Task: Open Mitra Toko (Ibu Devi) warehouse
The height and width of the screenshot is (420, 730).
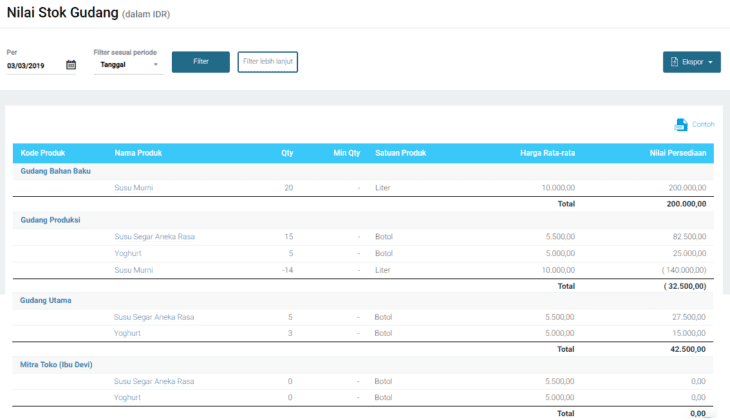Action: tap(60, 365)
